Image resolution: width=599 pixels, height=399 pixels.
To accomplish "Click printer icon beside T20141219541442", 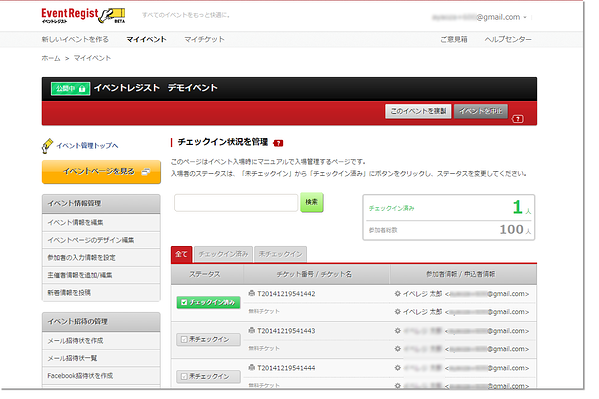I will tap(251, 294).
